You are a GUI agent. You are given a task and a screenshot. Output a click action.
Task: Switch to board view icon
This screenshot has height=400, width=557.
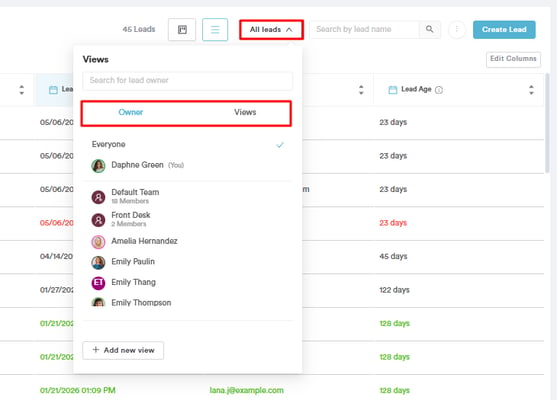[x=182, y=29]
